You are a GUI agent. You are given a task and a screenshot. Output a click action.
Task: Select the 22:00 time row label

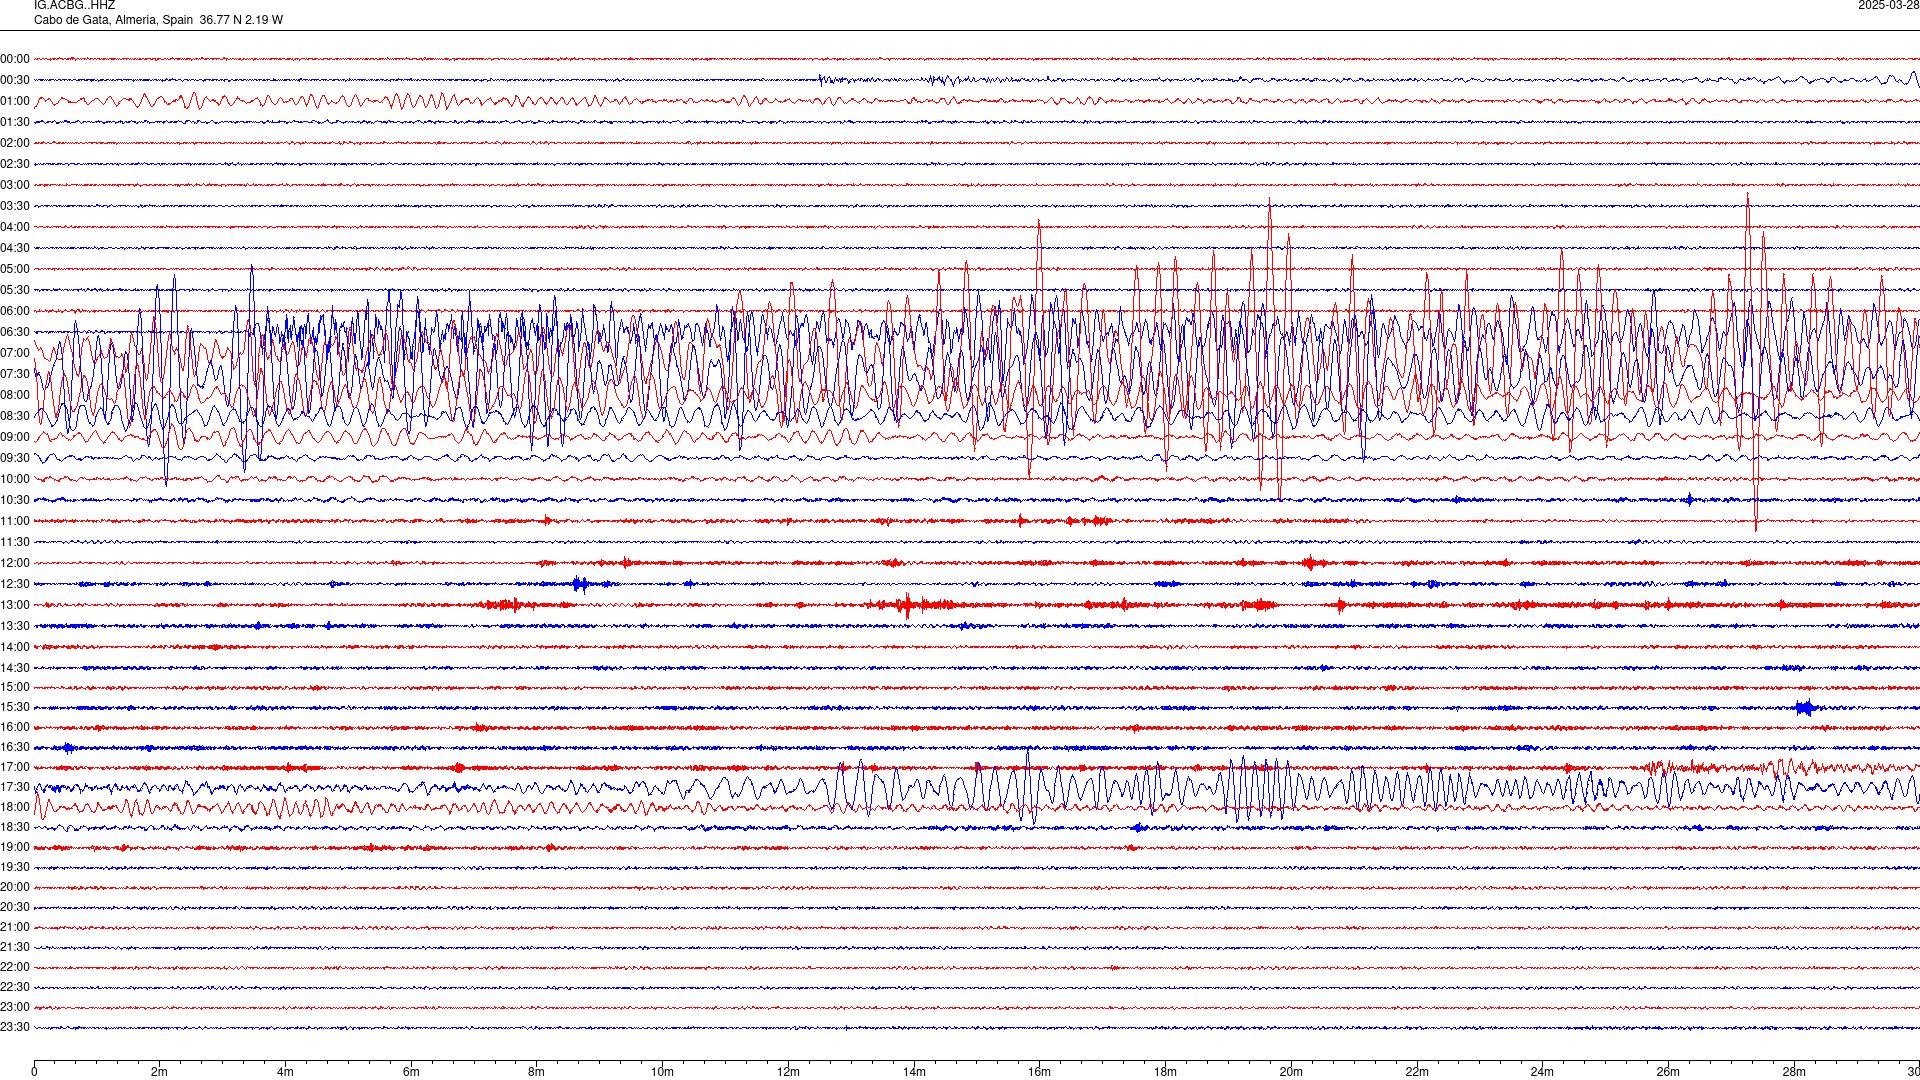pos(15,967)
